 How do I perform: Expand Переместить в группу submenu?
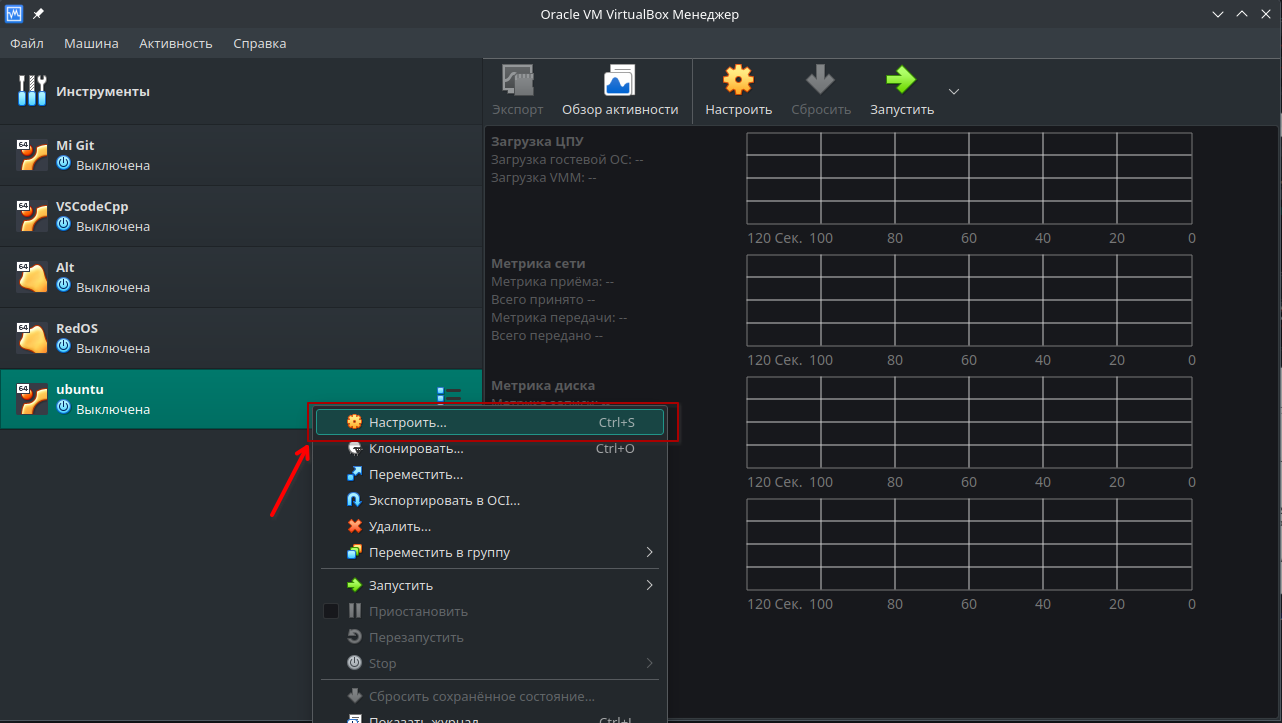click(649, 553)
